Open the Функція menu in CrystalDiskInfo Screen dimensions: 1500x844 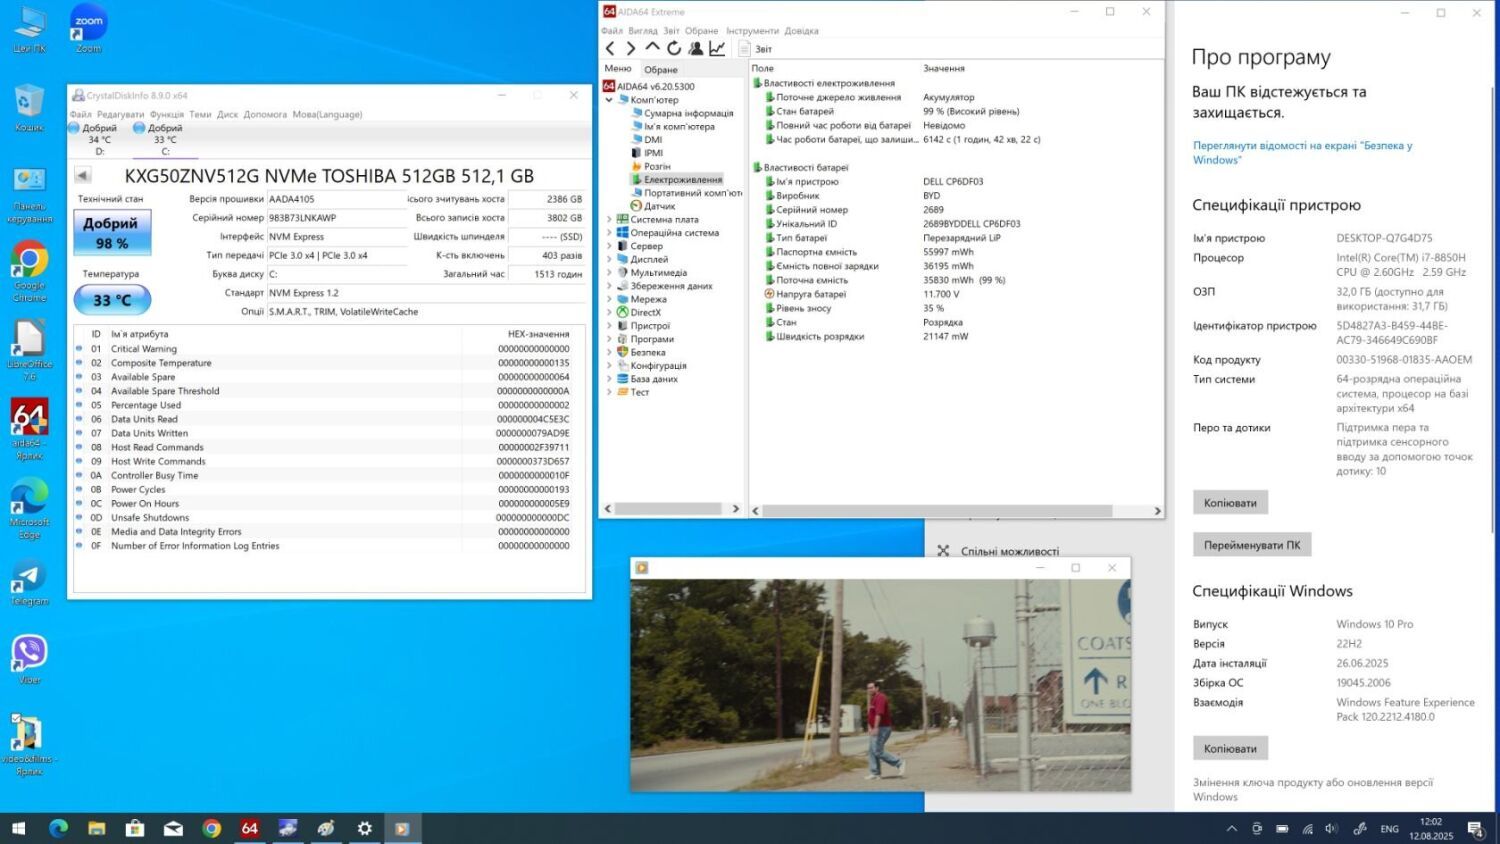click(x=167, y=114)
